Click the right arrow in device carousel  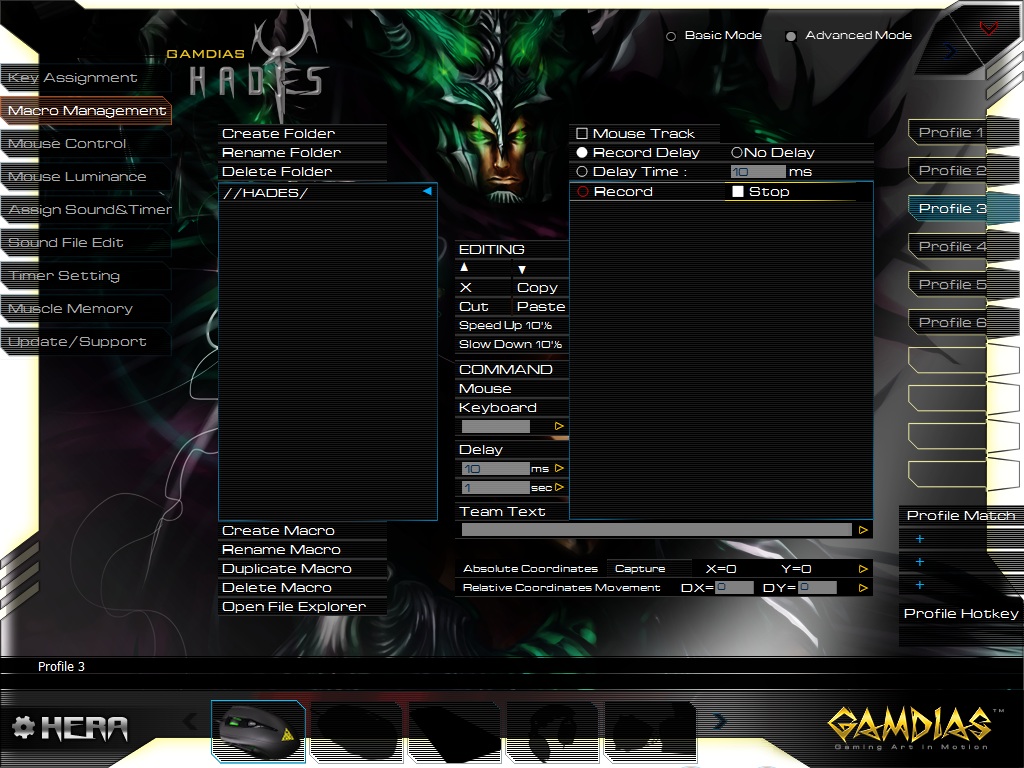tap(720, 721)
